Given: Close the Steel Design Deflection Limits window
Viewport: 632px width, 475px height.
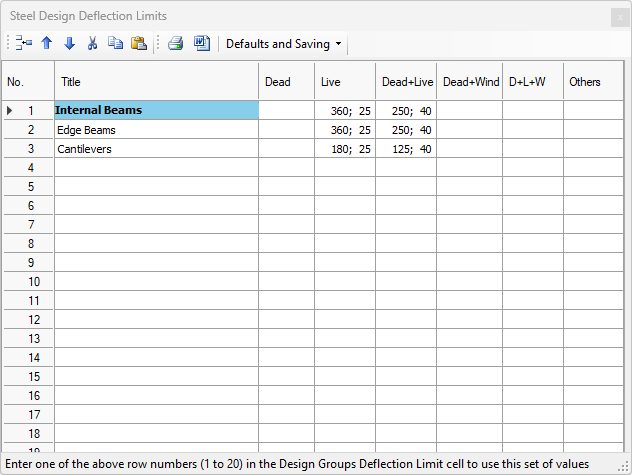Looking at the screenshot, I should pos(617,16).
